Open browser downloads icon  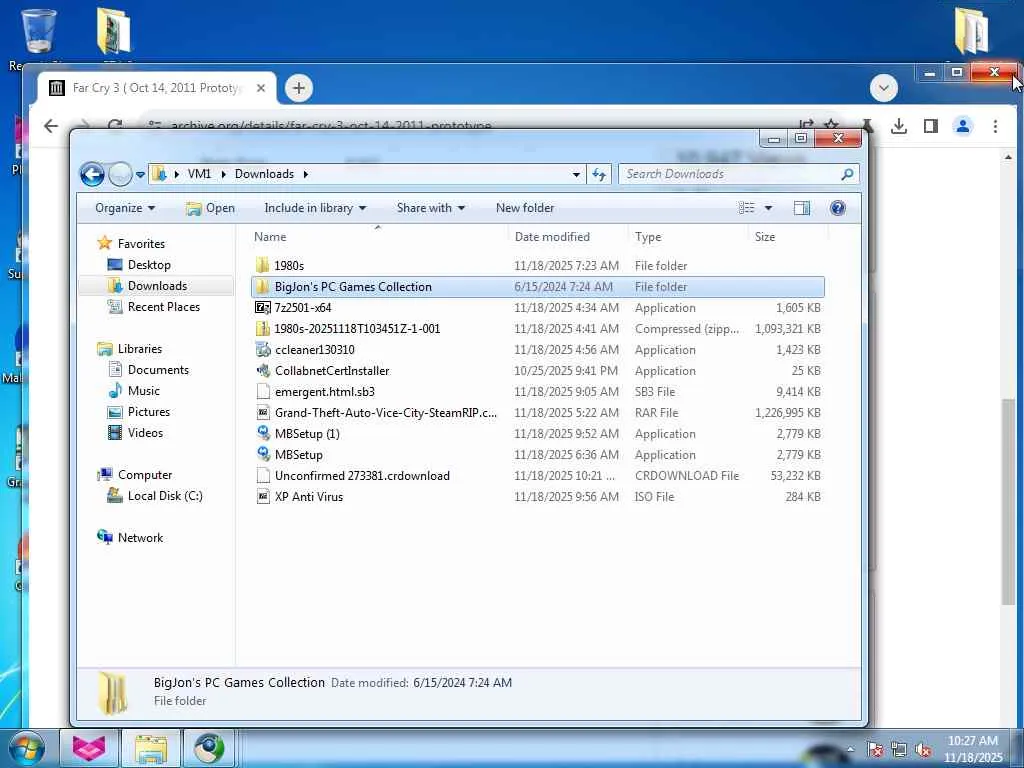899,126
